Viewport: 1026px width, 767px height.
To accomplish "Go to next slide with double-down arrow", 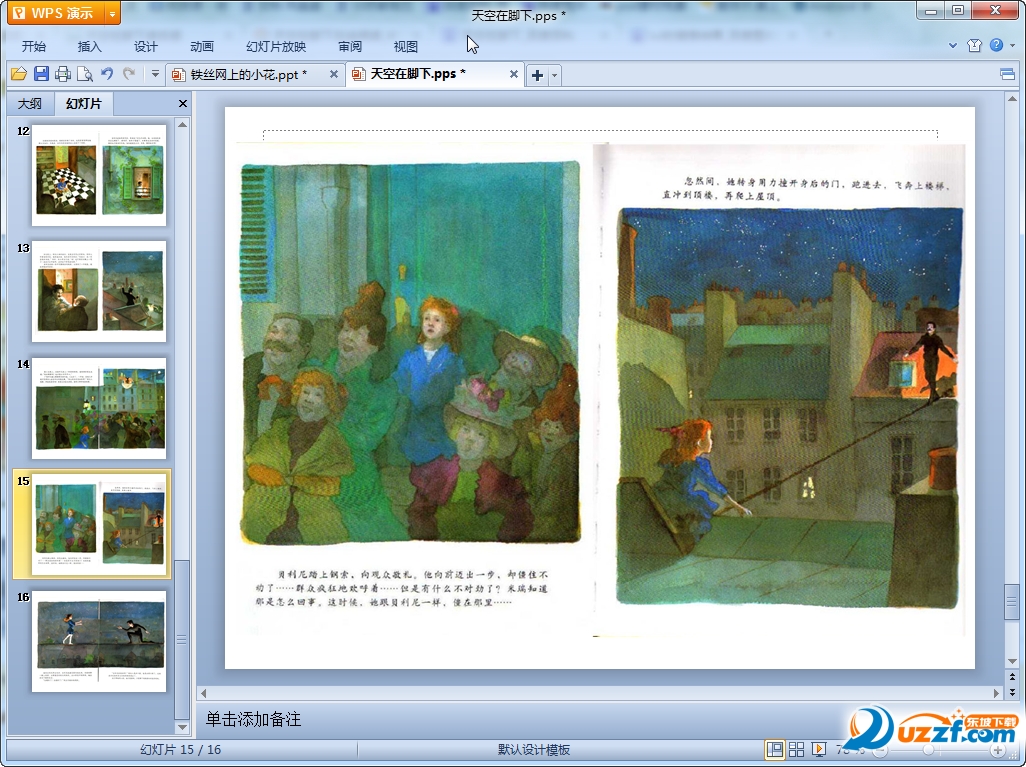I will tap(1012, 692).
